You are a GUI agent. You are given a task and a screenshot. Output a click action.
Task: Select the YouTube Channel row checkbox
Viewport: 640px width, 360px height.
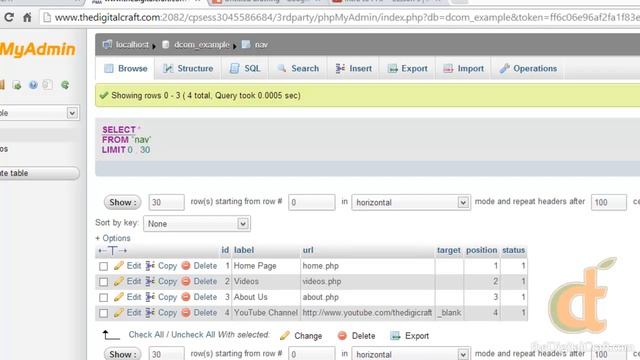103,313
